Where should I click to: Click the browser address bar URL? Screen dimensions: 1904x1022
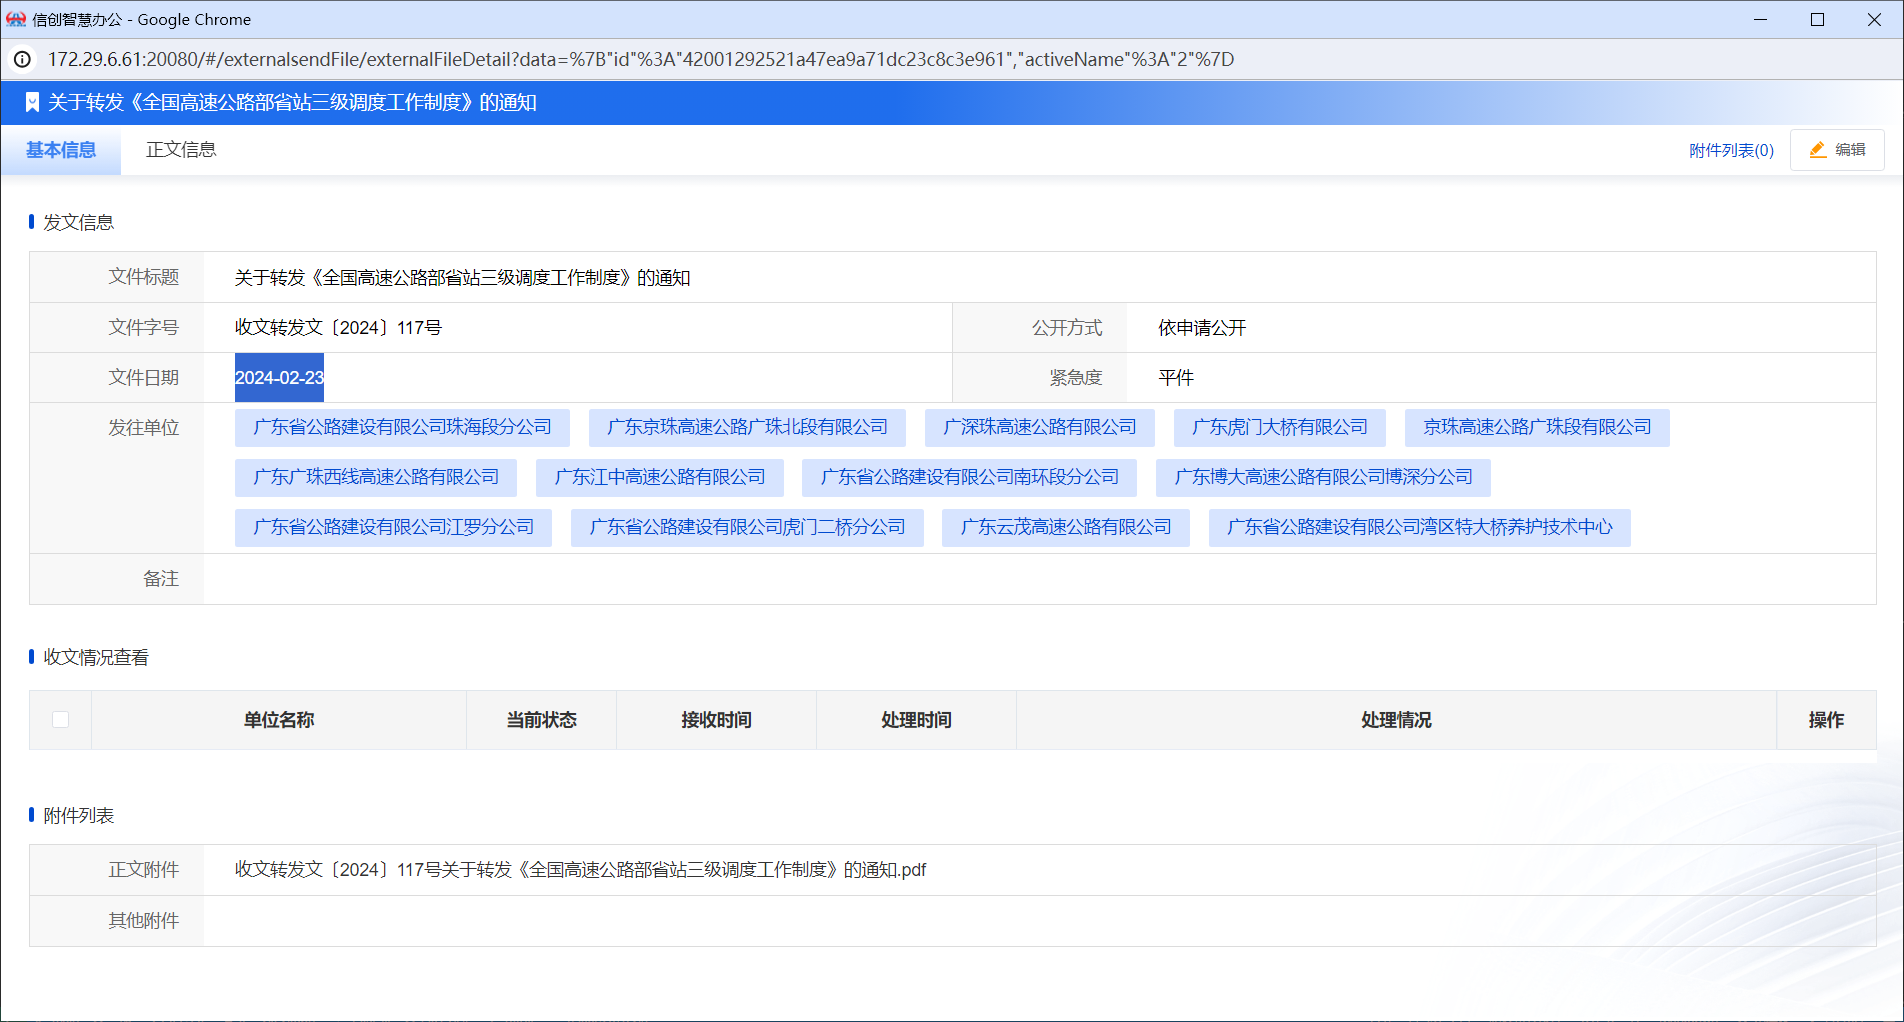click(x=641, y=60)
